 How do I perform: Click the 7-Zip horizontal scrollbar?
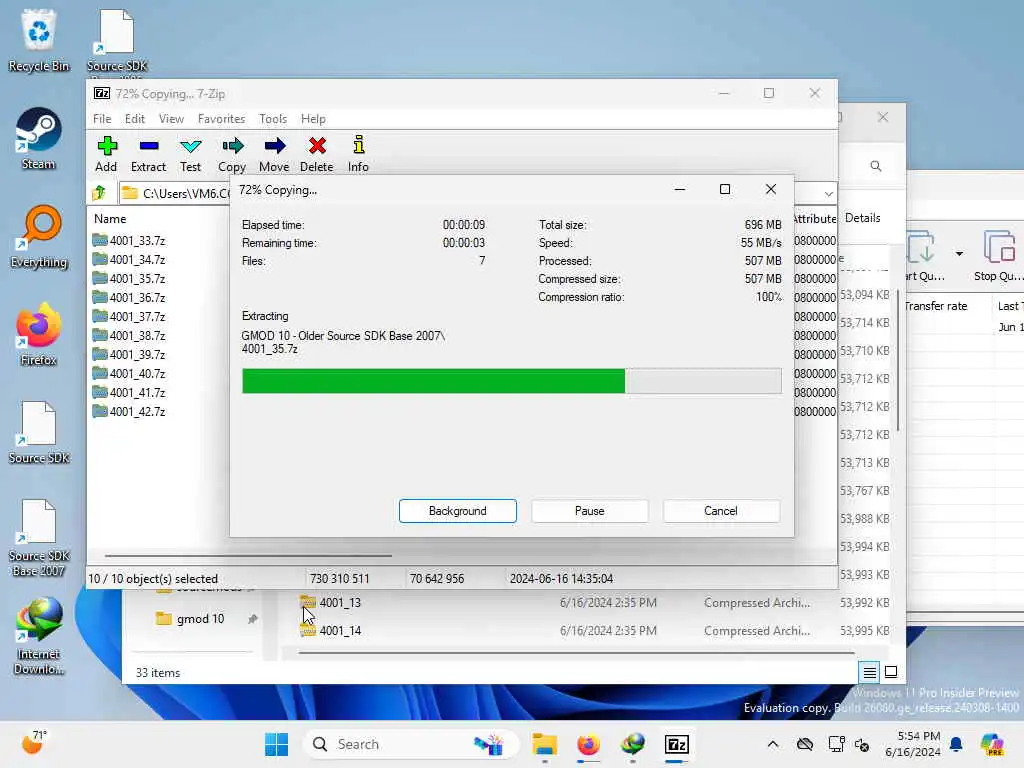[248, 556]
